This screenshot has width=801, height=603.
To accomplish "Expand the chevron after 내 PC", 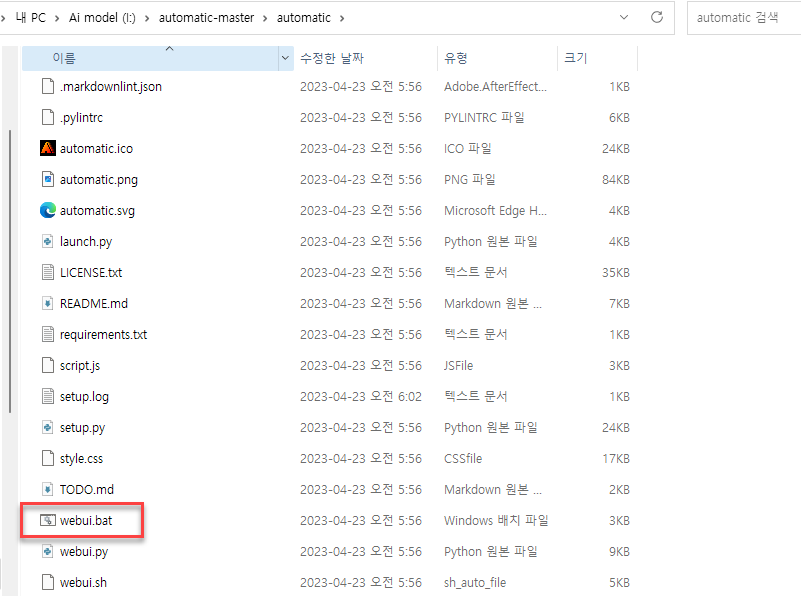I will (57, 18).
